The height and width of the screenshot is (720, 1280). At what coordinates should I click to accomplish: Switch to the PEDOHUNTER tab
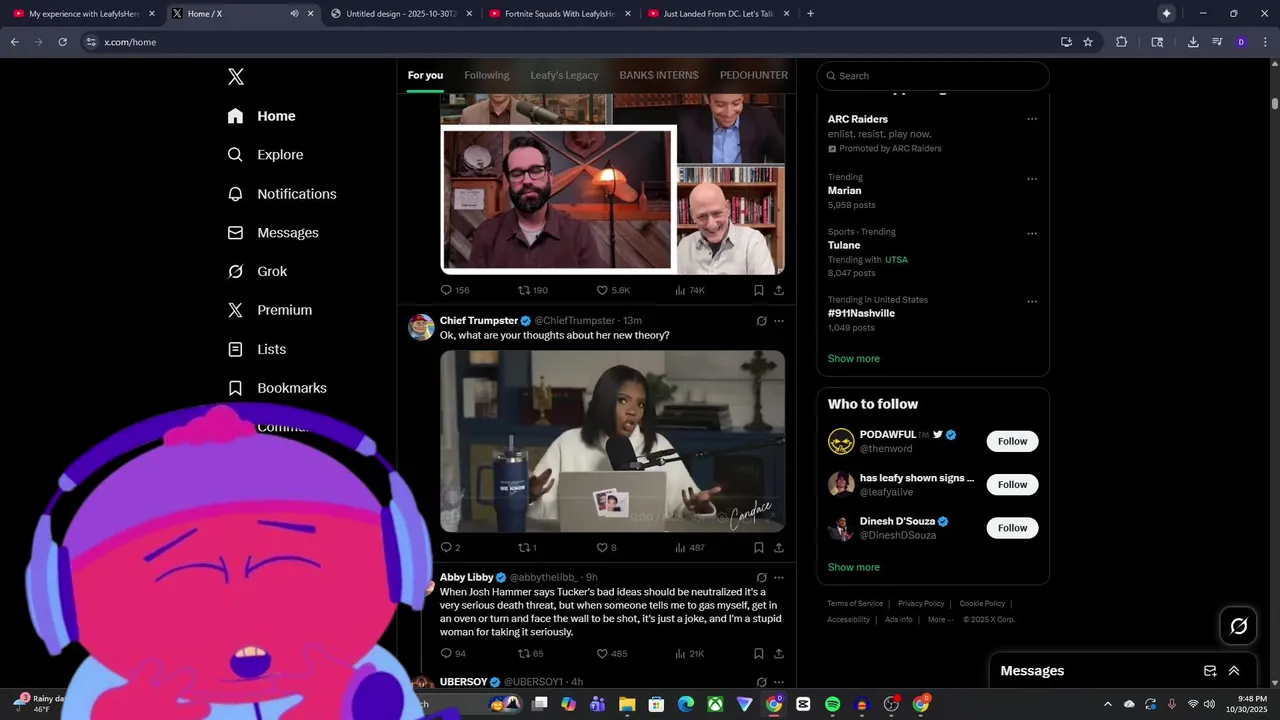point(754,75)
